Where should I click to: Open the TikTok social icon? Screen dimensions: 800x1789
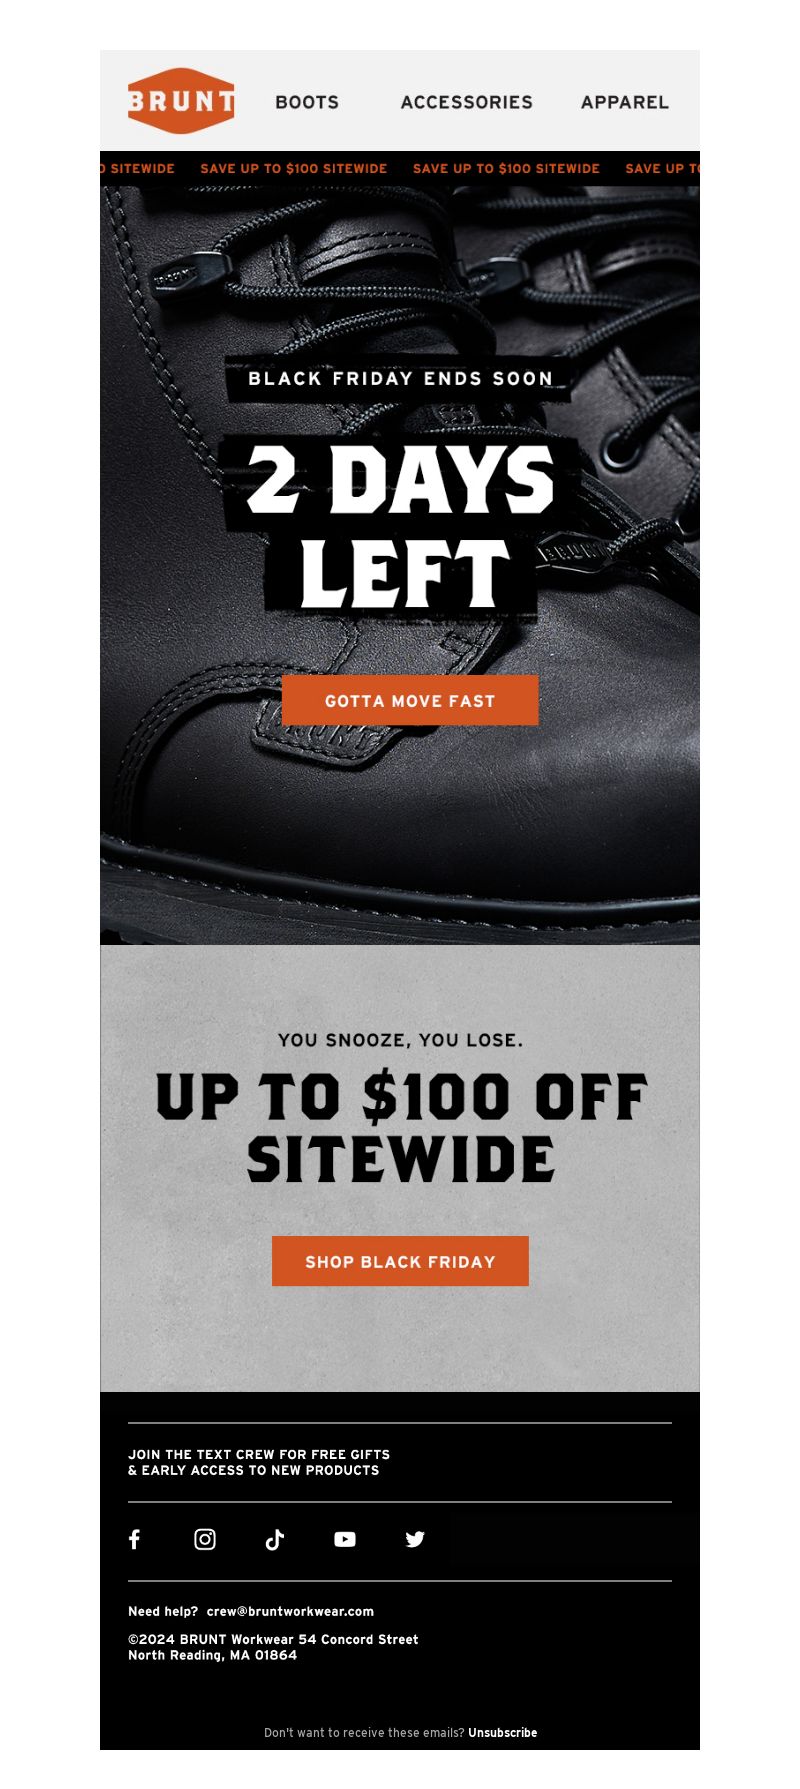tap(275, 1539)
